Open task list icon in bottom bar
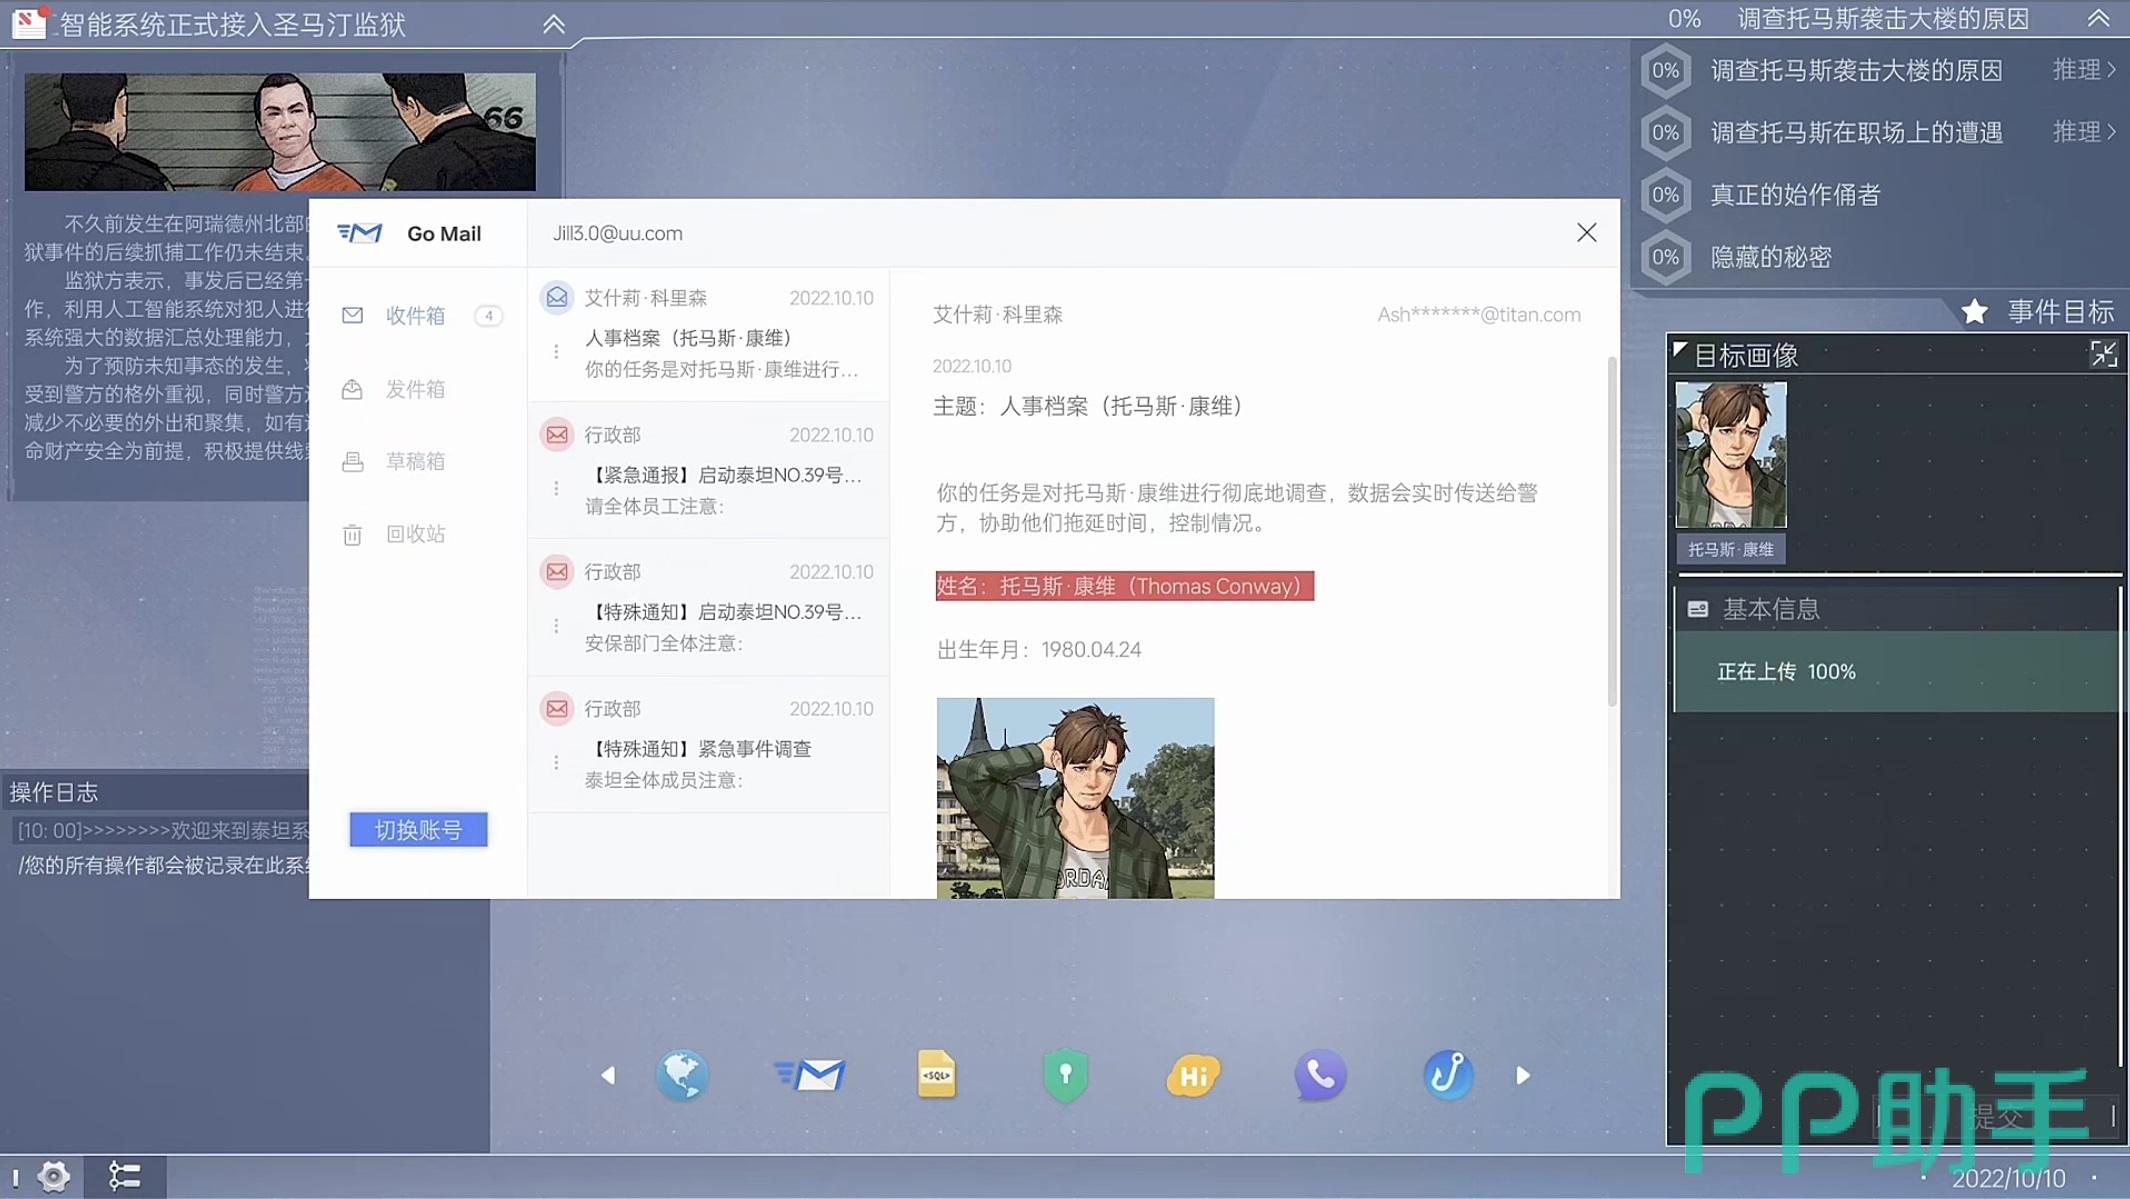The height and width of the screenshot is (1199, 2130). coord(124,1177)
